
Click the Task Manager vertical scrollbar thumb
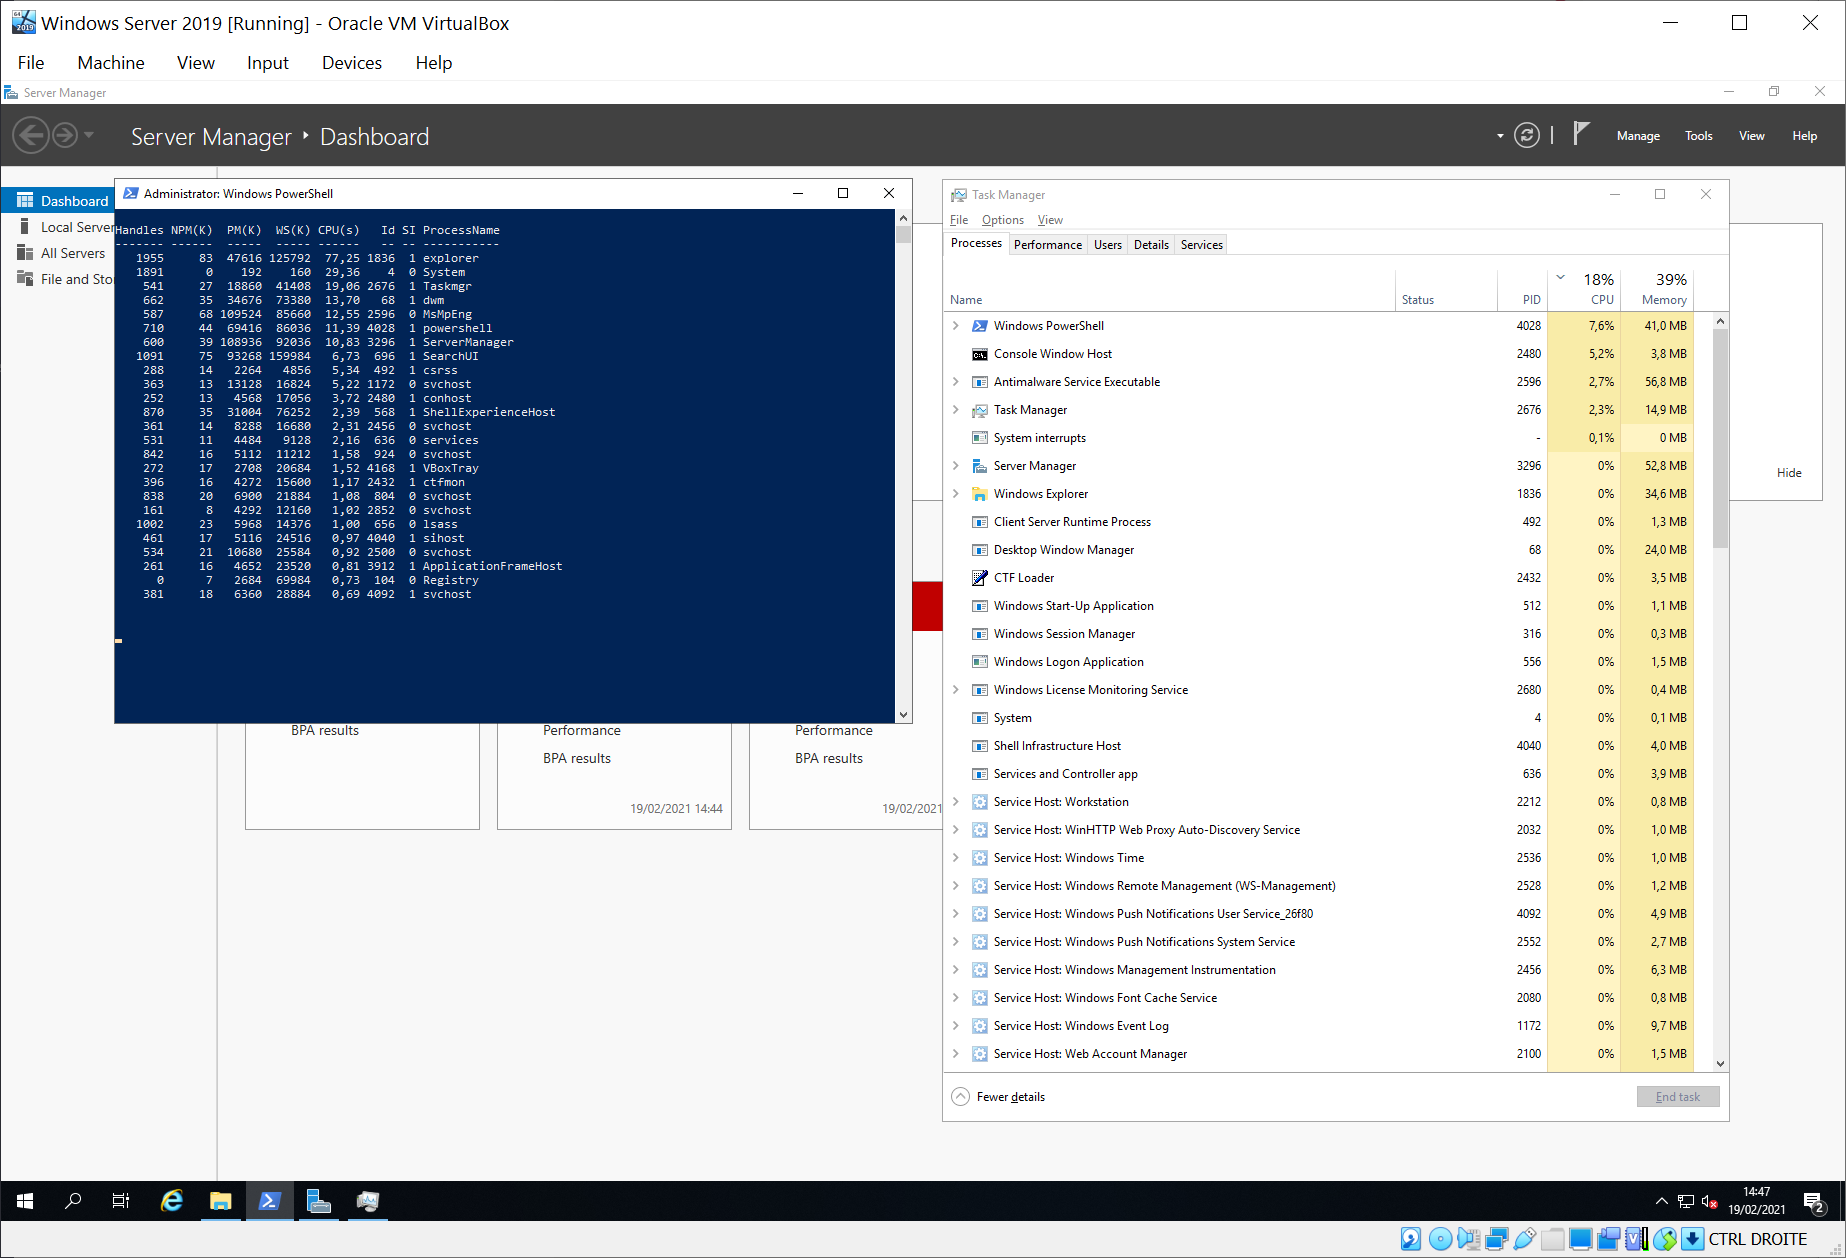(1720, 440)
